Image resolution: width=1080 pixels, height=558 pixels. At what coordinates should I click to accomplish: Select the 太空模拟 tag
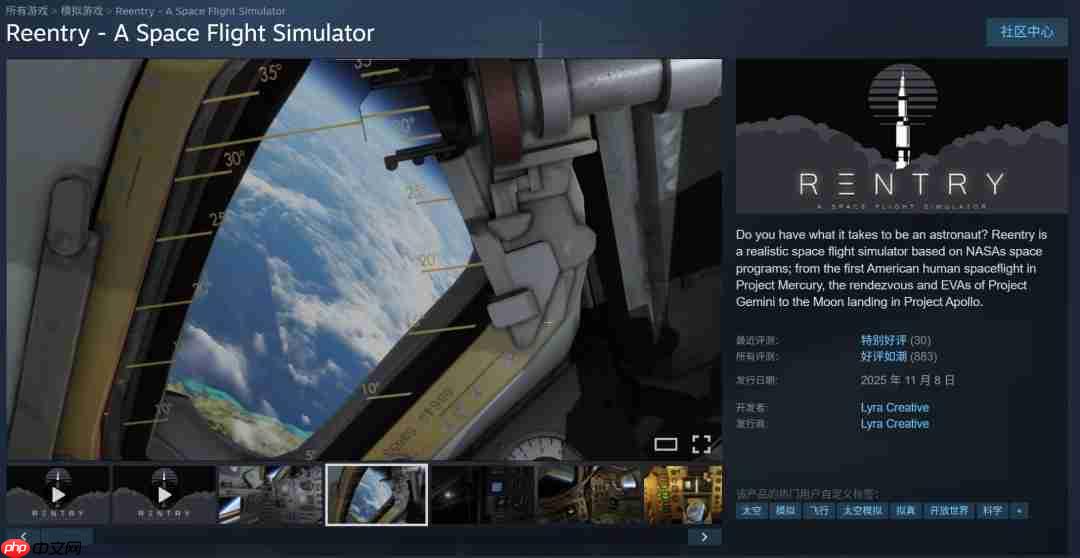[862, 510]
